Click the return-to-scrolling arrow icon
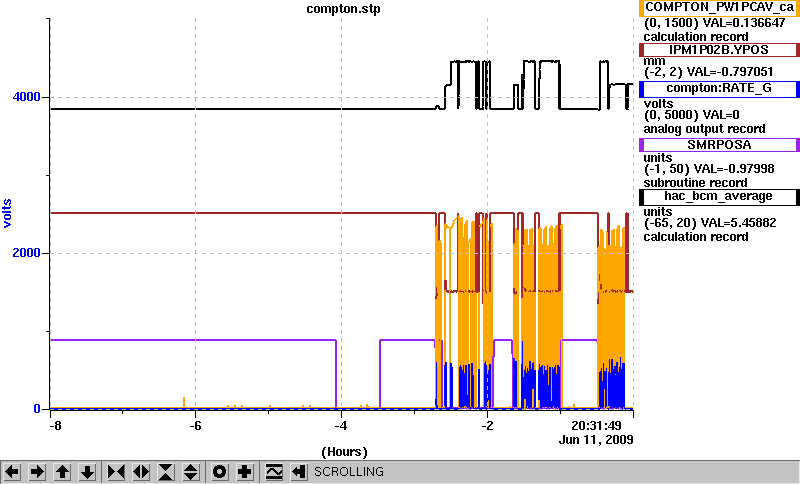 coord(298,472)
